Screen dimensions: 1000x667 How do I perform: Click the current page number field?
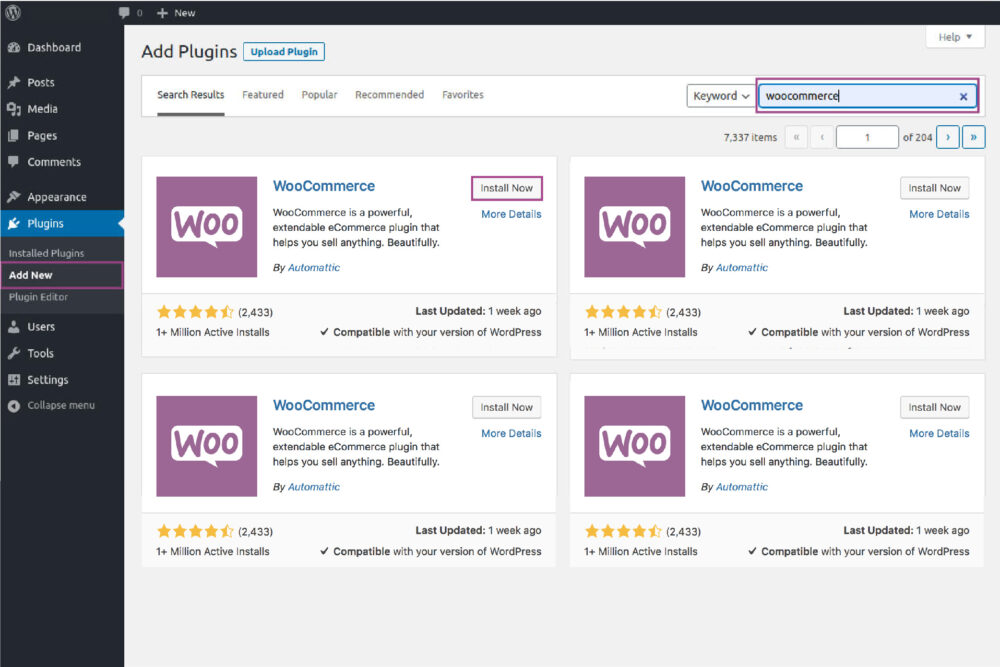tap(867, 137)
